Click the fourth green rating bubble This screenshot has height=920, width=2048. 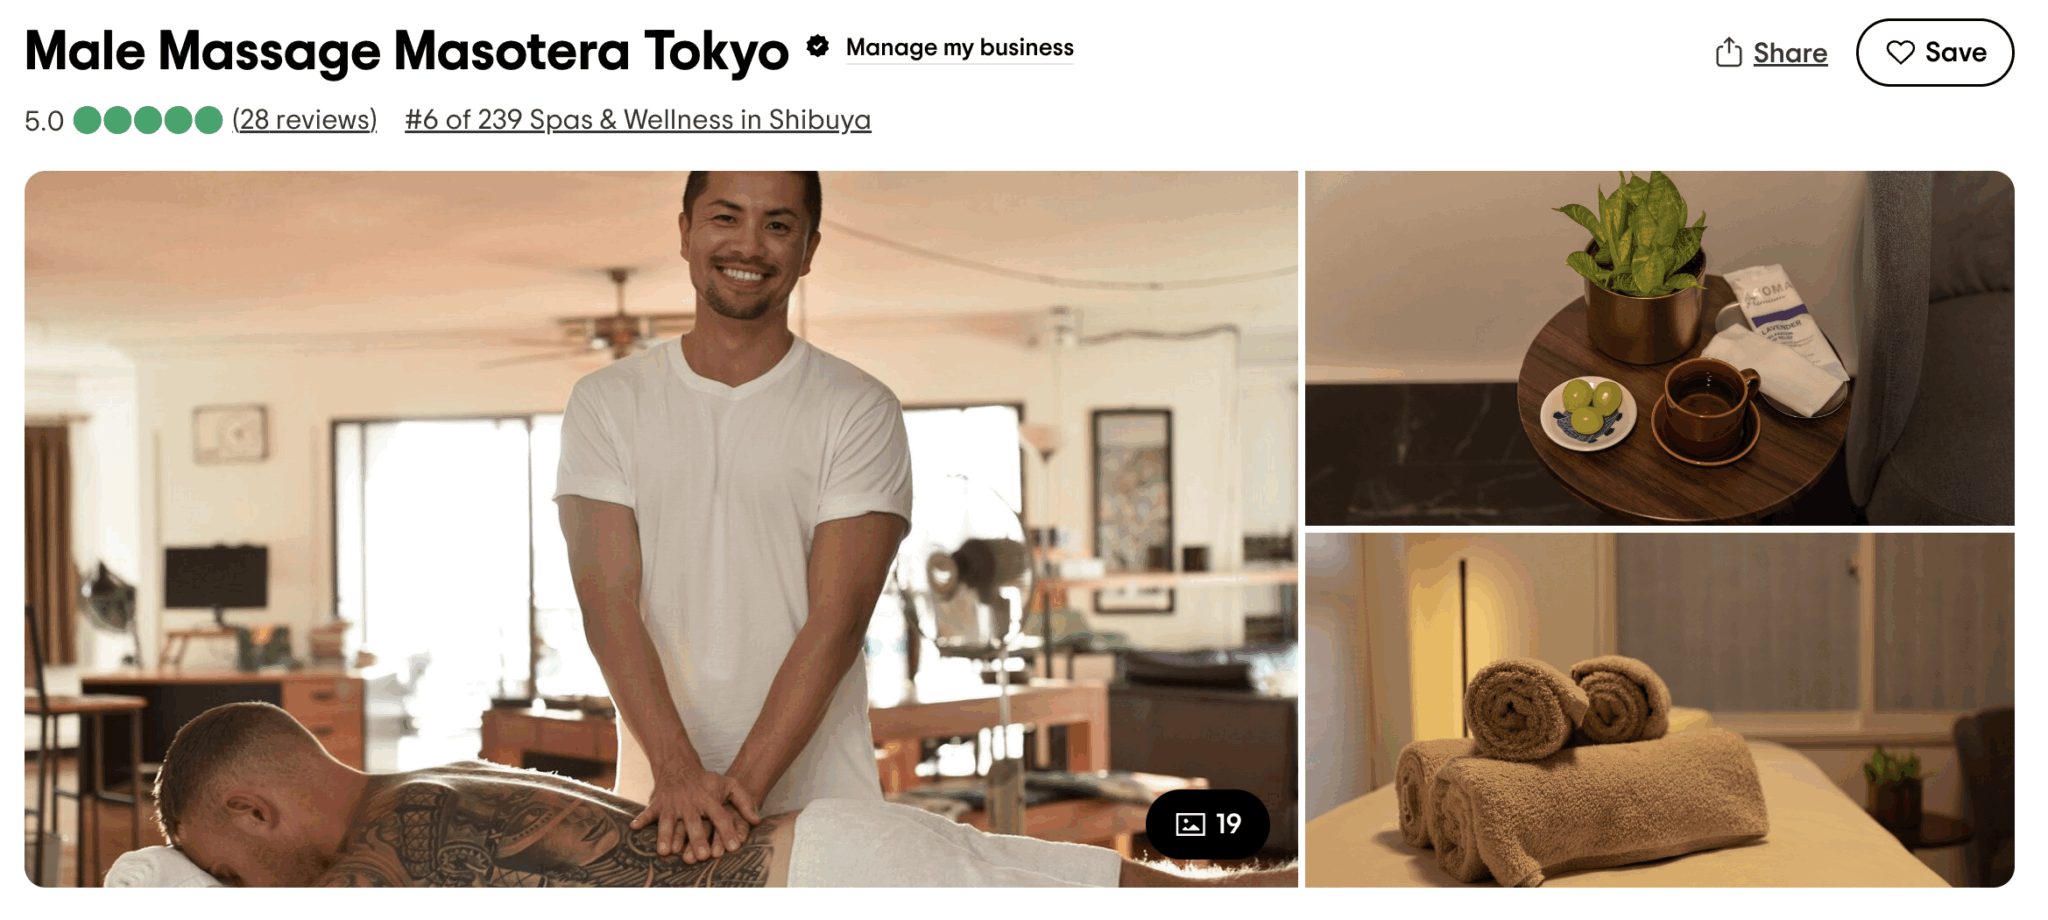click(179, 120)
